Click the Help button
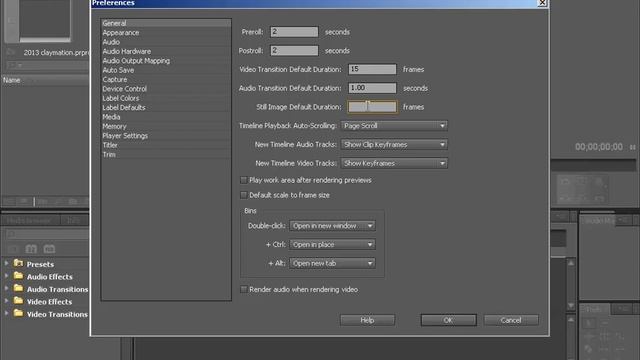 point(367,320)
